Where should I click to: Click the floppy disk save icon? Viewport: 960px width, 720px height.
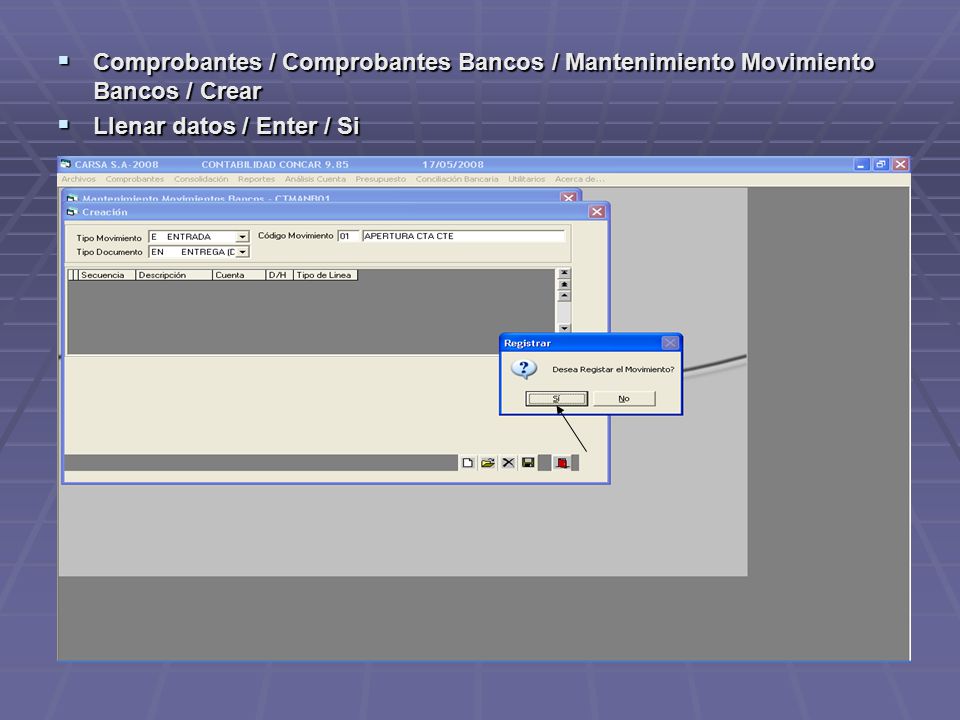tap(528, 463)
